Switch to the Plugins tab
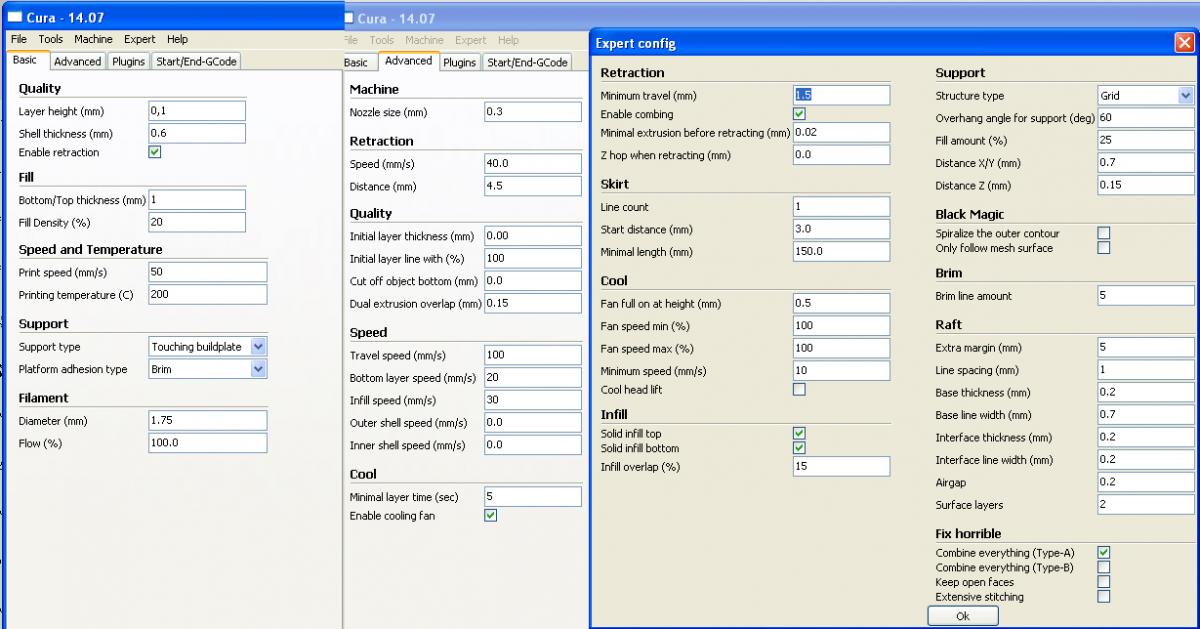The height and width of the screenshot is (629, 1200). tap(129, 61)
